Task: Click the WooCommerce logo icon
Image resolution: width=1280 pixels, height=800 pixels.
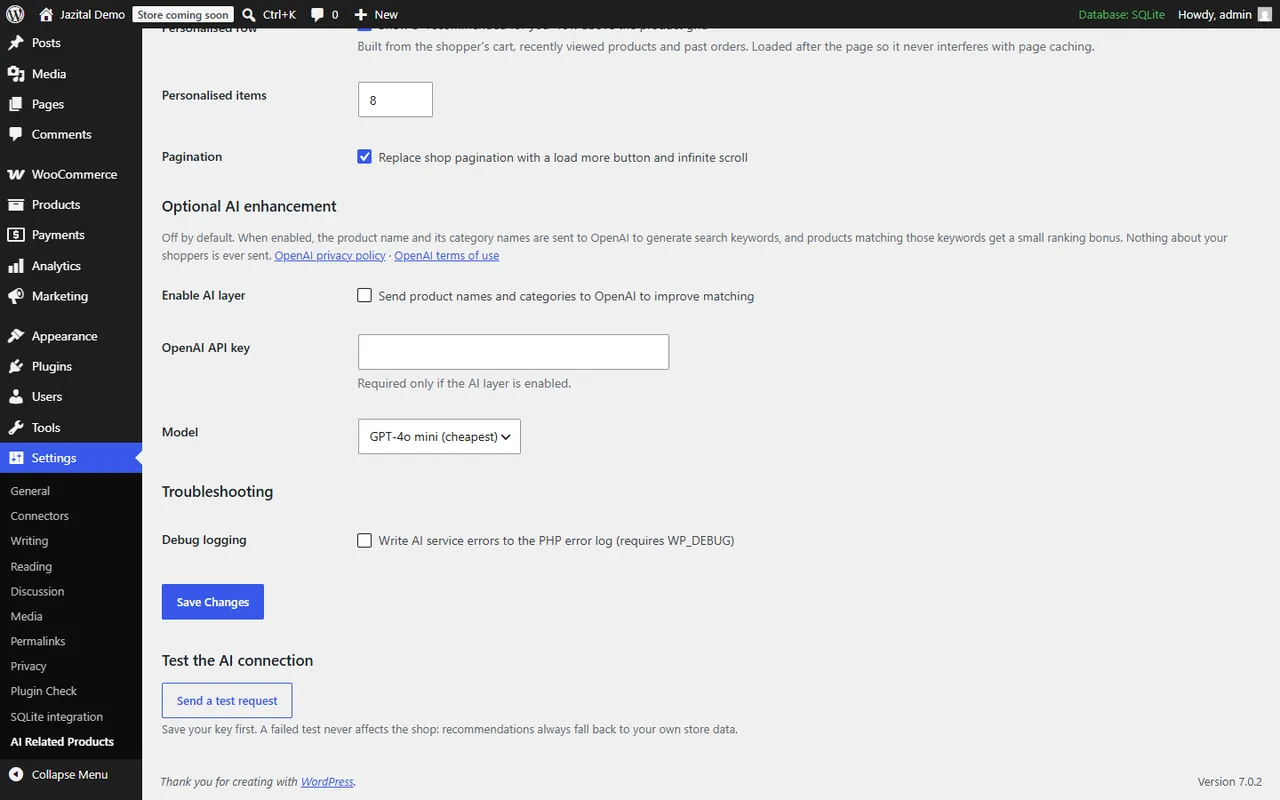Action: 16,174
